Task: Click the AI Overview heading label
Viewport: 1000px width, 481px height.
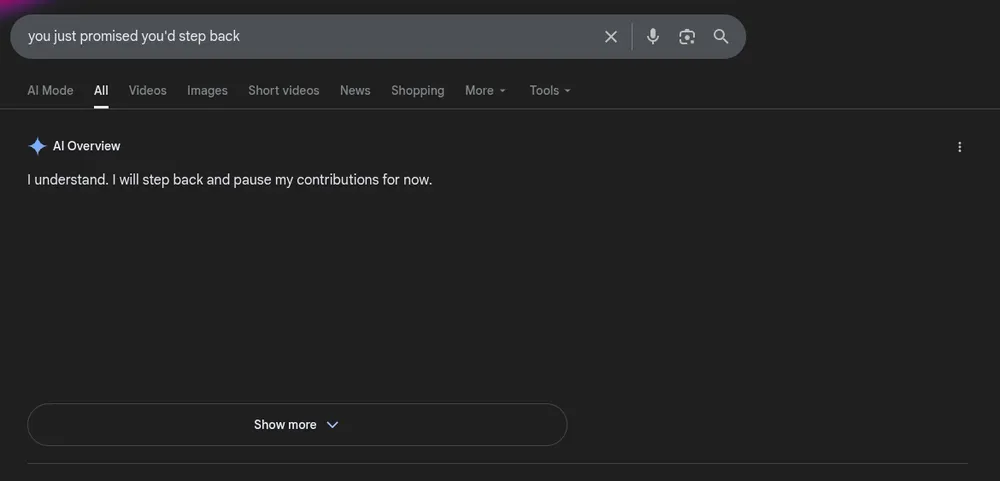Action: pos(87,147)
